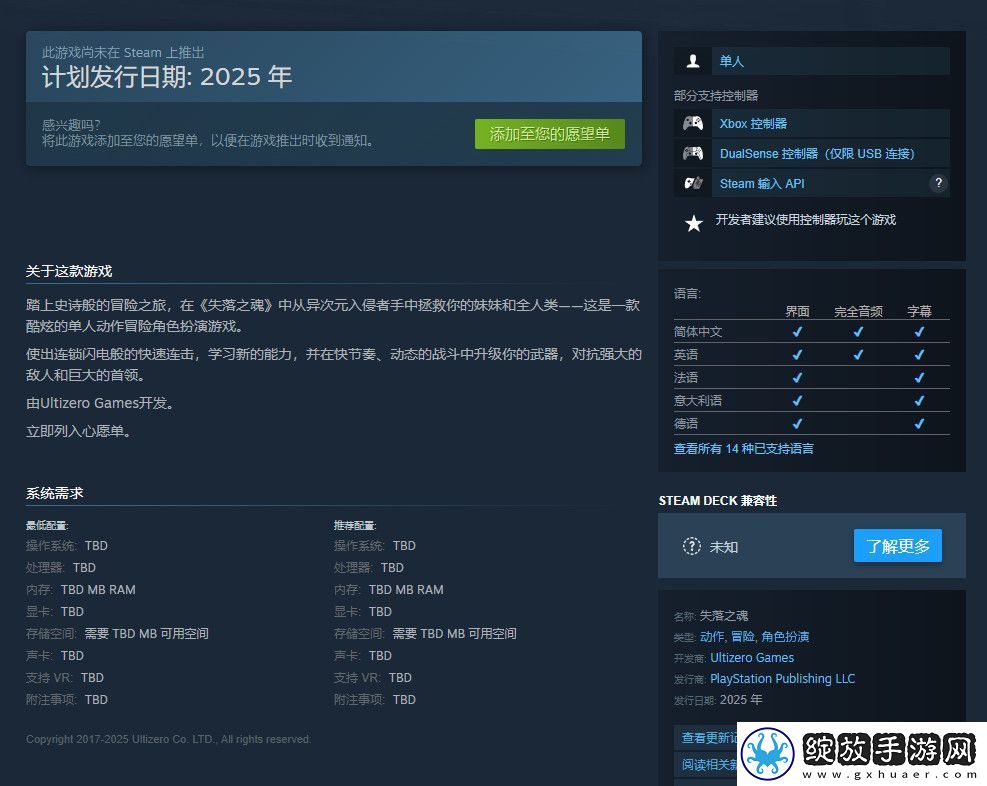The image size is (987, 786).
Task: Open the 单人 single-player category link
Action: point(731,61)
